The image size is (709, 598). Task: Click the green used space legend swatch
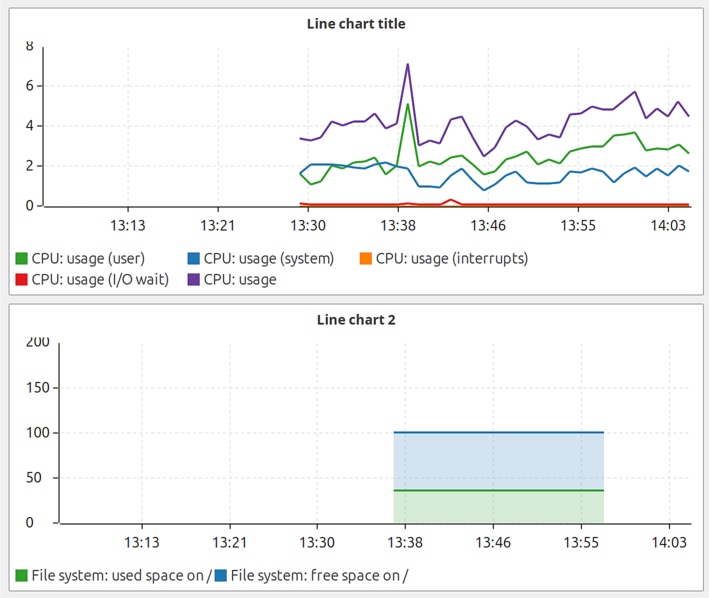tap(21, 575)
